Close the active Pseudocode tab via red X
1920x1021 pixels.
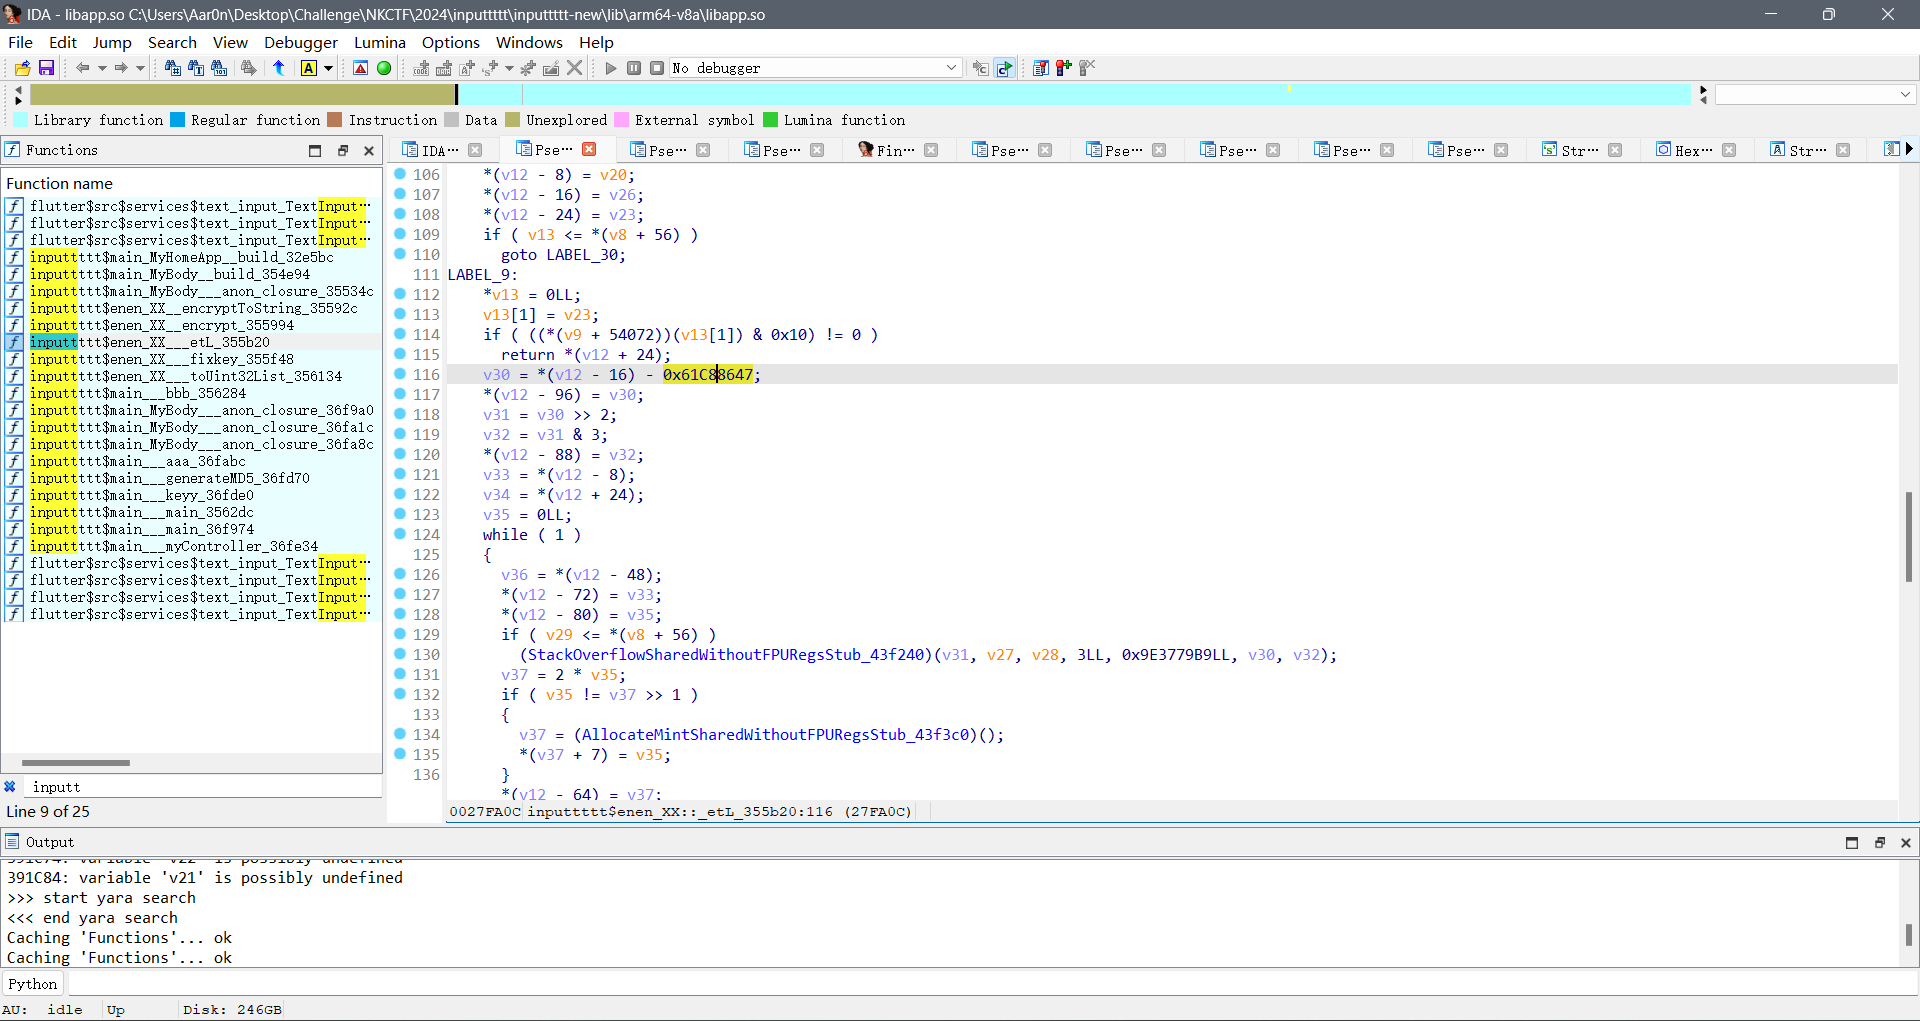(x=589, y=149)
